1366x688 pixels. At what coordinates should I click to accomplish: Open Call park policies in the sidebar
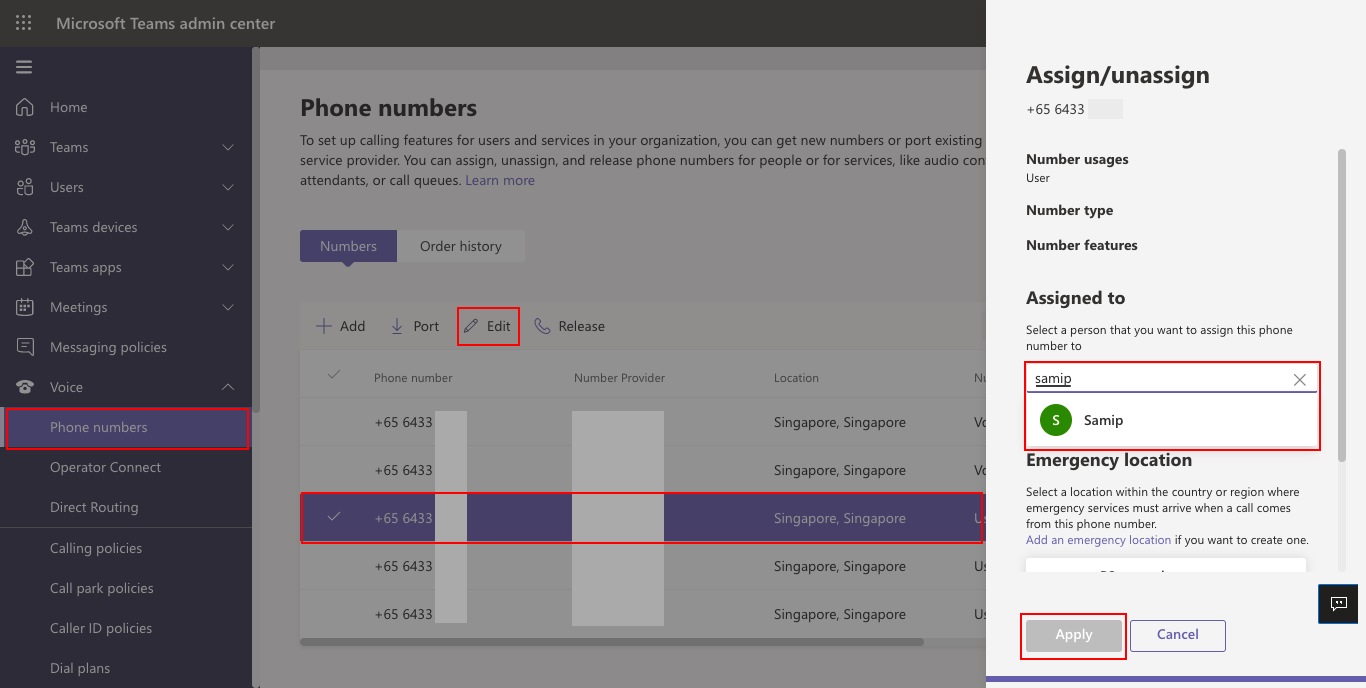point(102,588)
